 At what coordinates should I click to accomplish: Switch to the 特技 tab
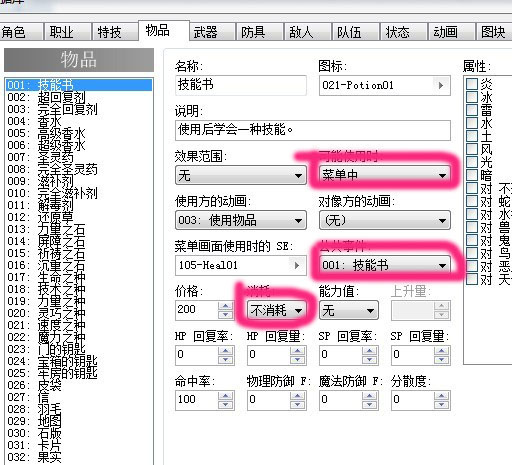[x=115, y=32]
